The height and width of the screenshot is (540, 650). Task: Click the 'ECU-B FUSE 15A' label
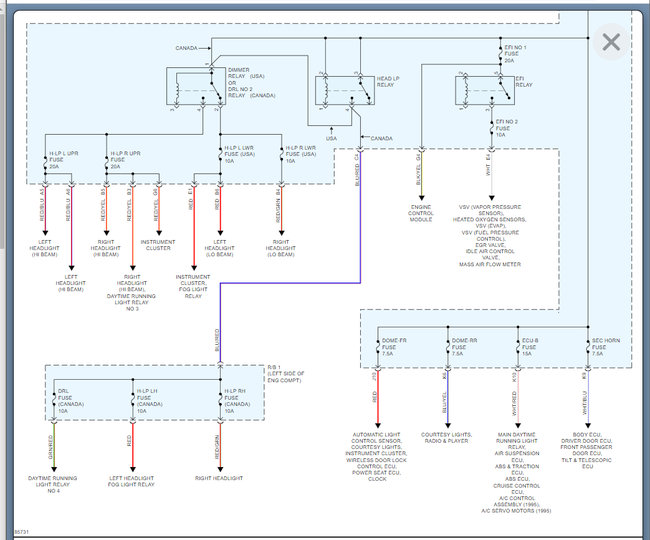(x=530, y=347)
